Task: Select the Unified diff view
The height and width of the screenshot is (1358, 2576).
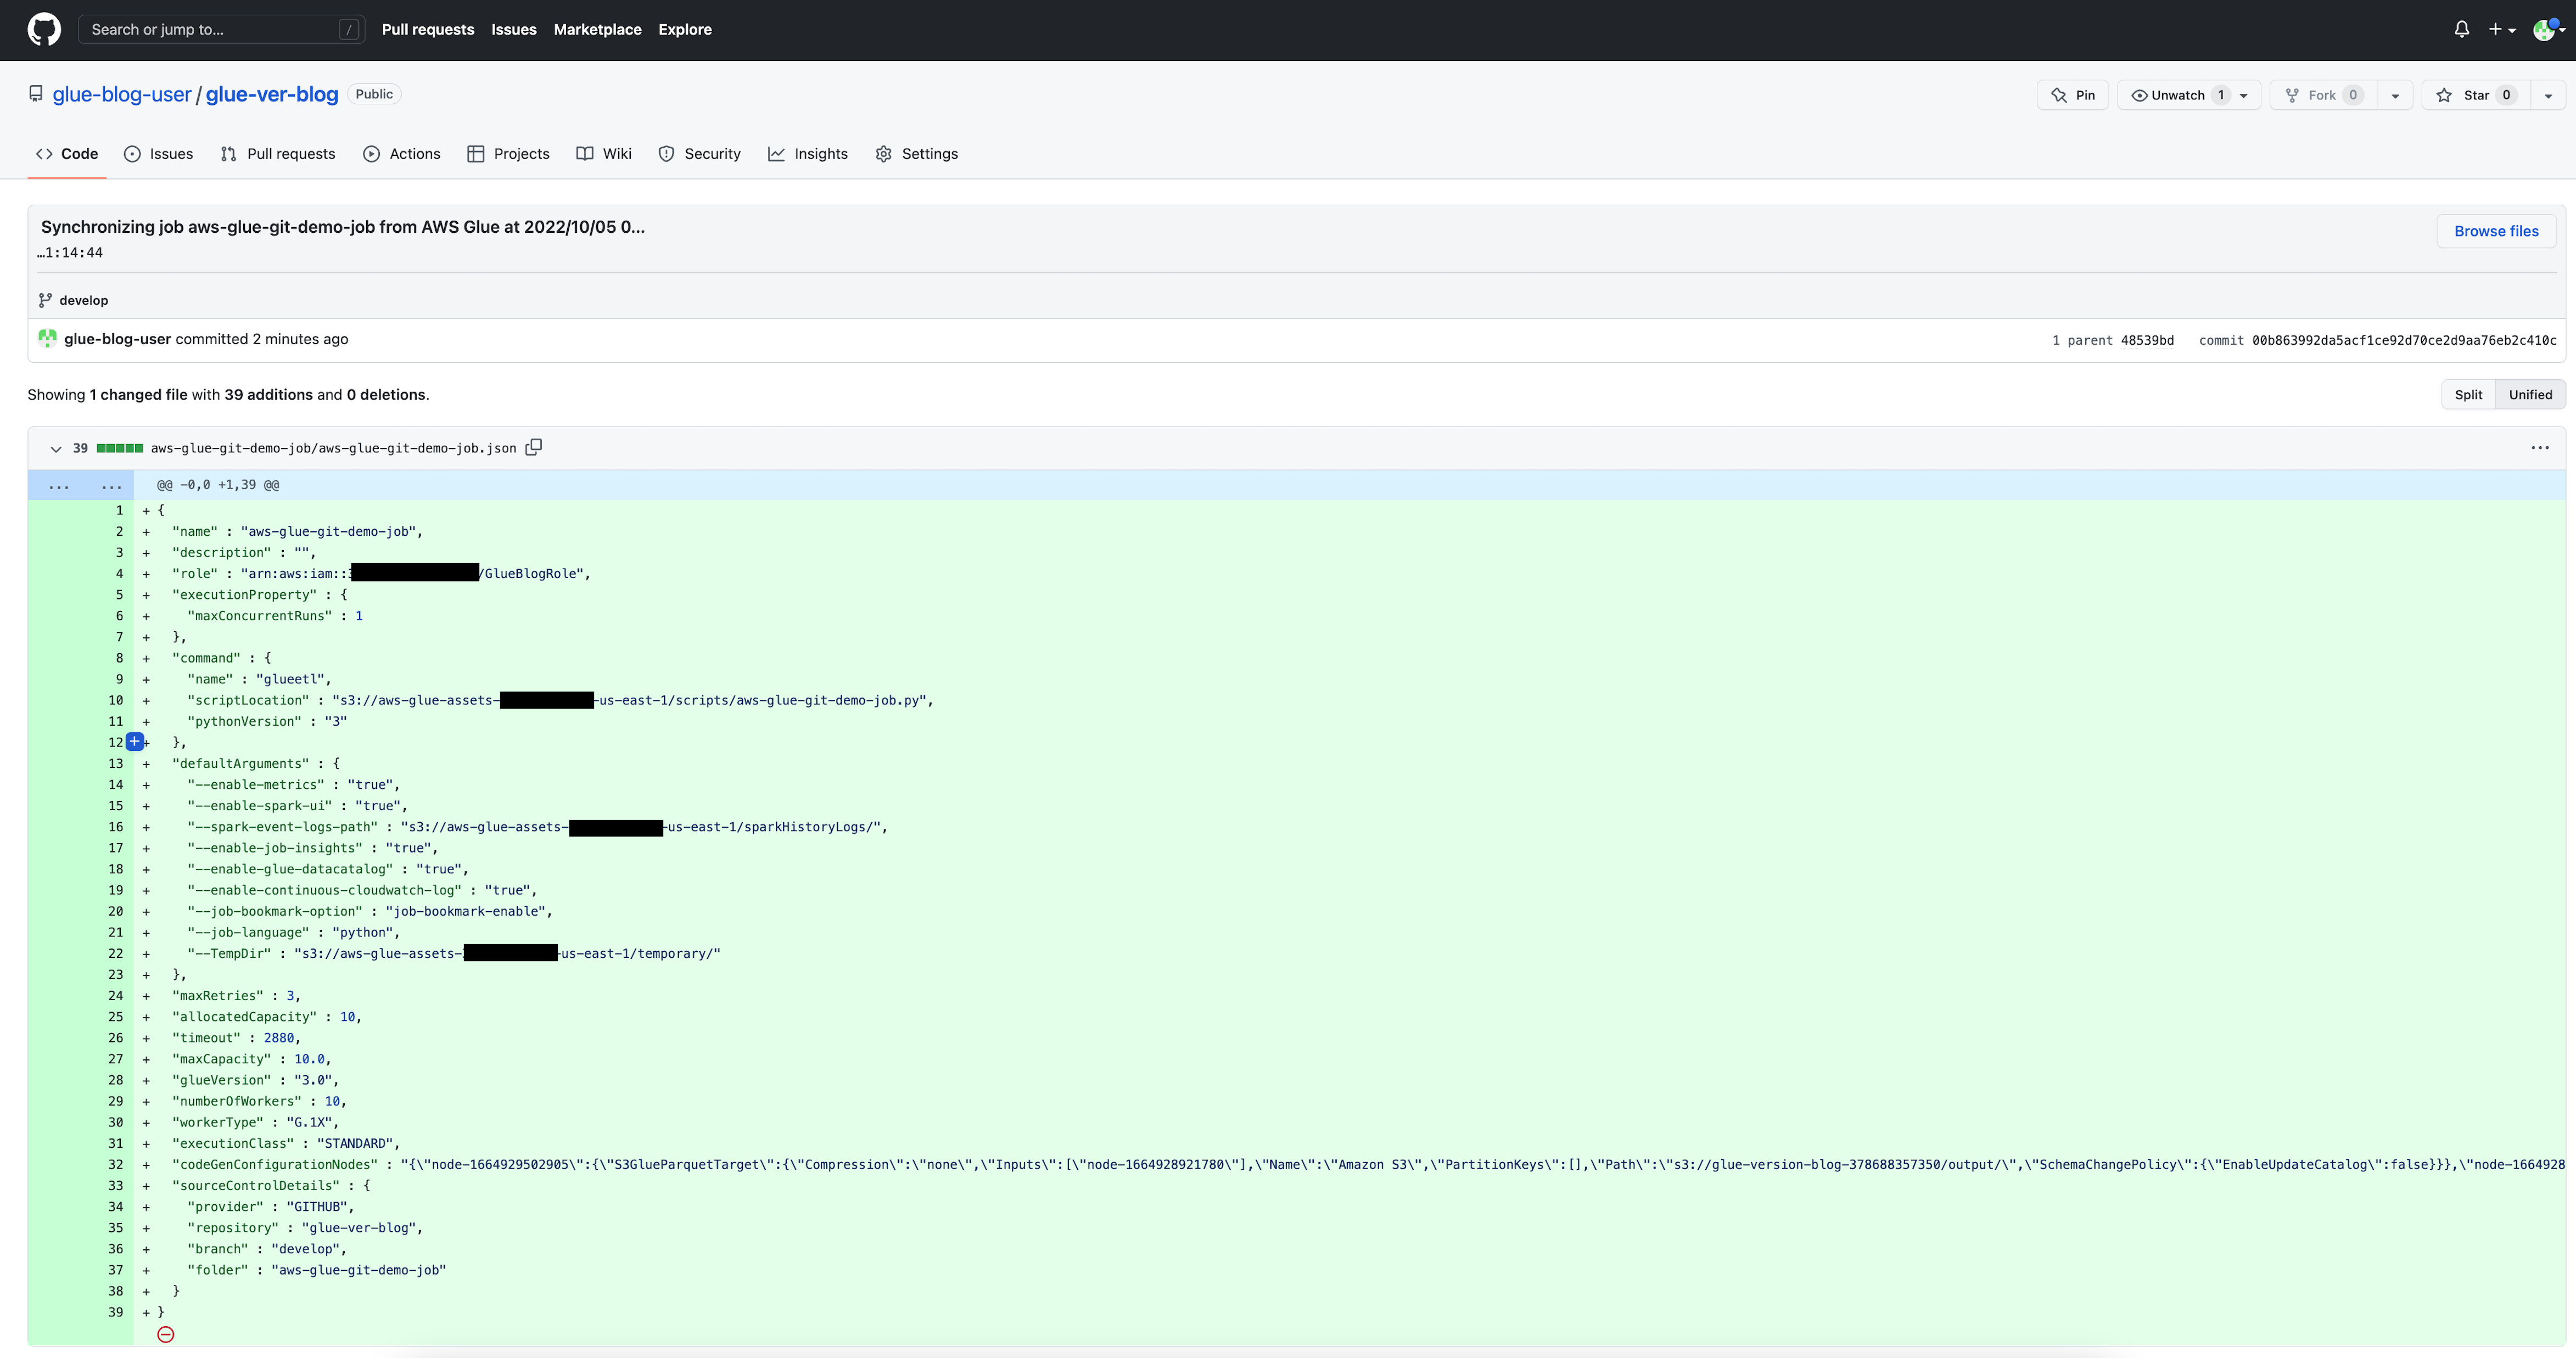Action: tap(2530, 395)
